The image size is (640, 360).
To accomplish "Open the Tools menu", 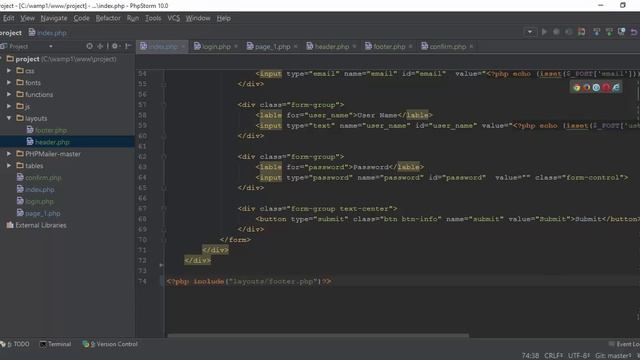I will click(153, 18).
